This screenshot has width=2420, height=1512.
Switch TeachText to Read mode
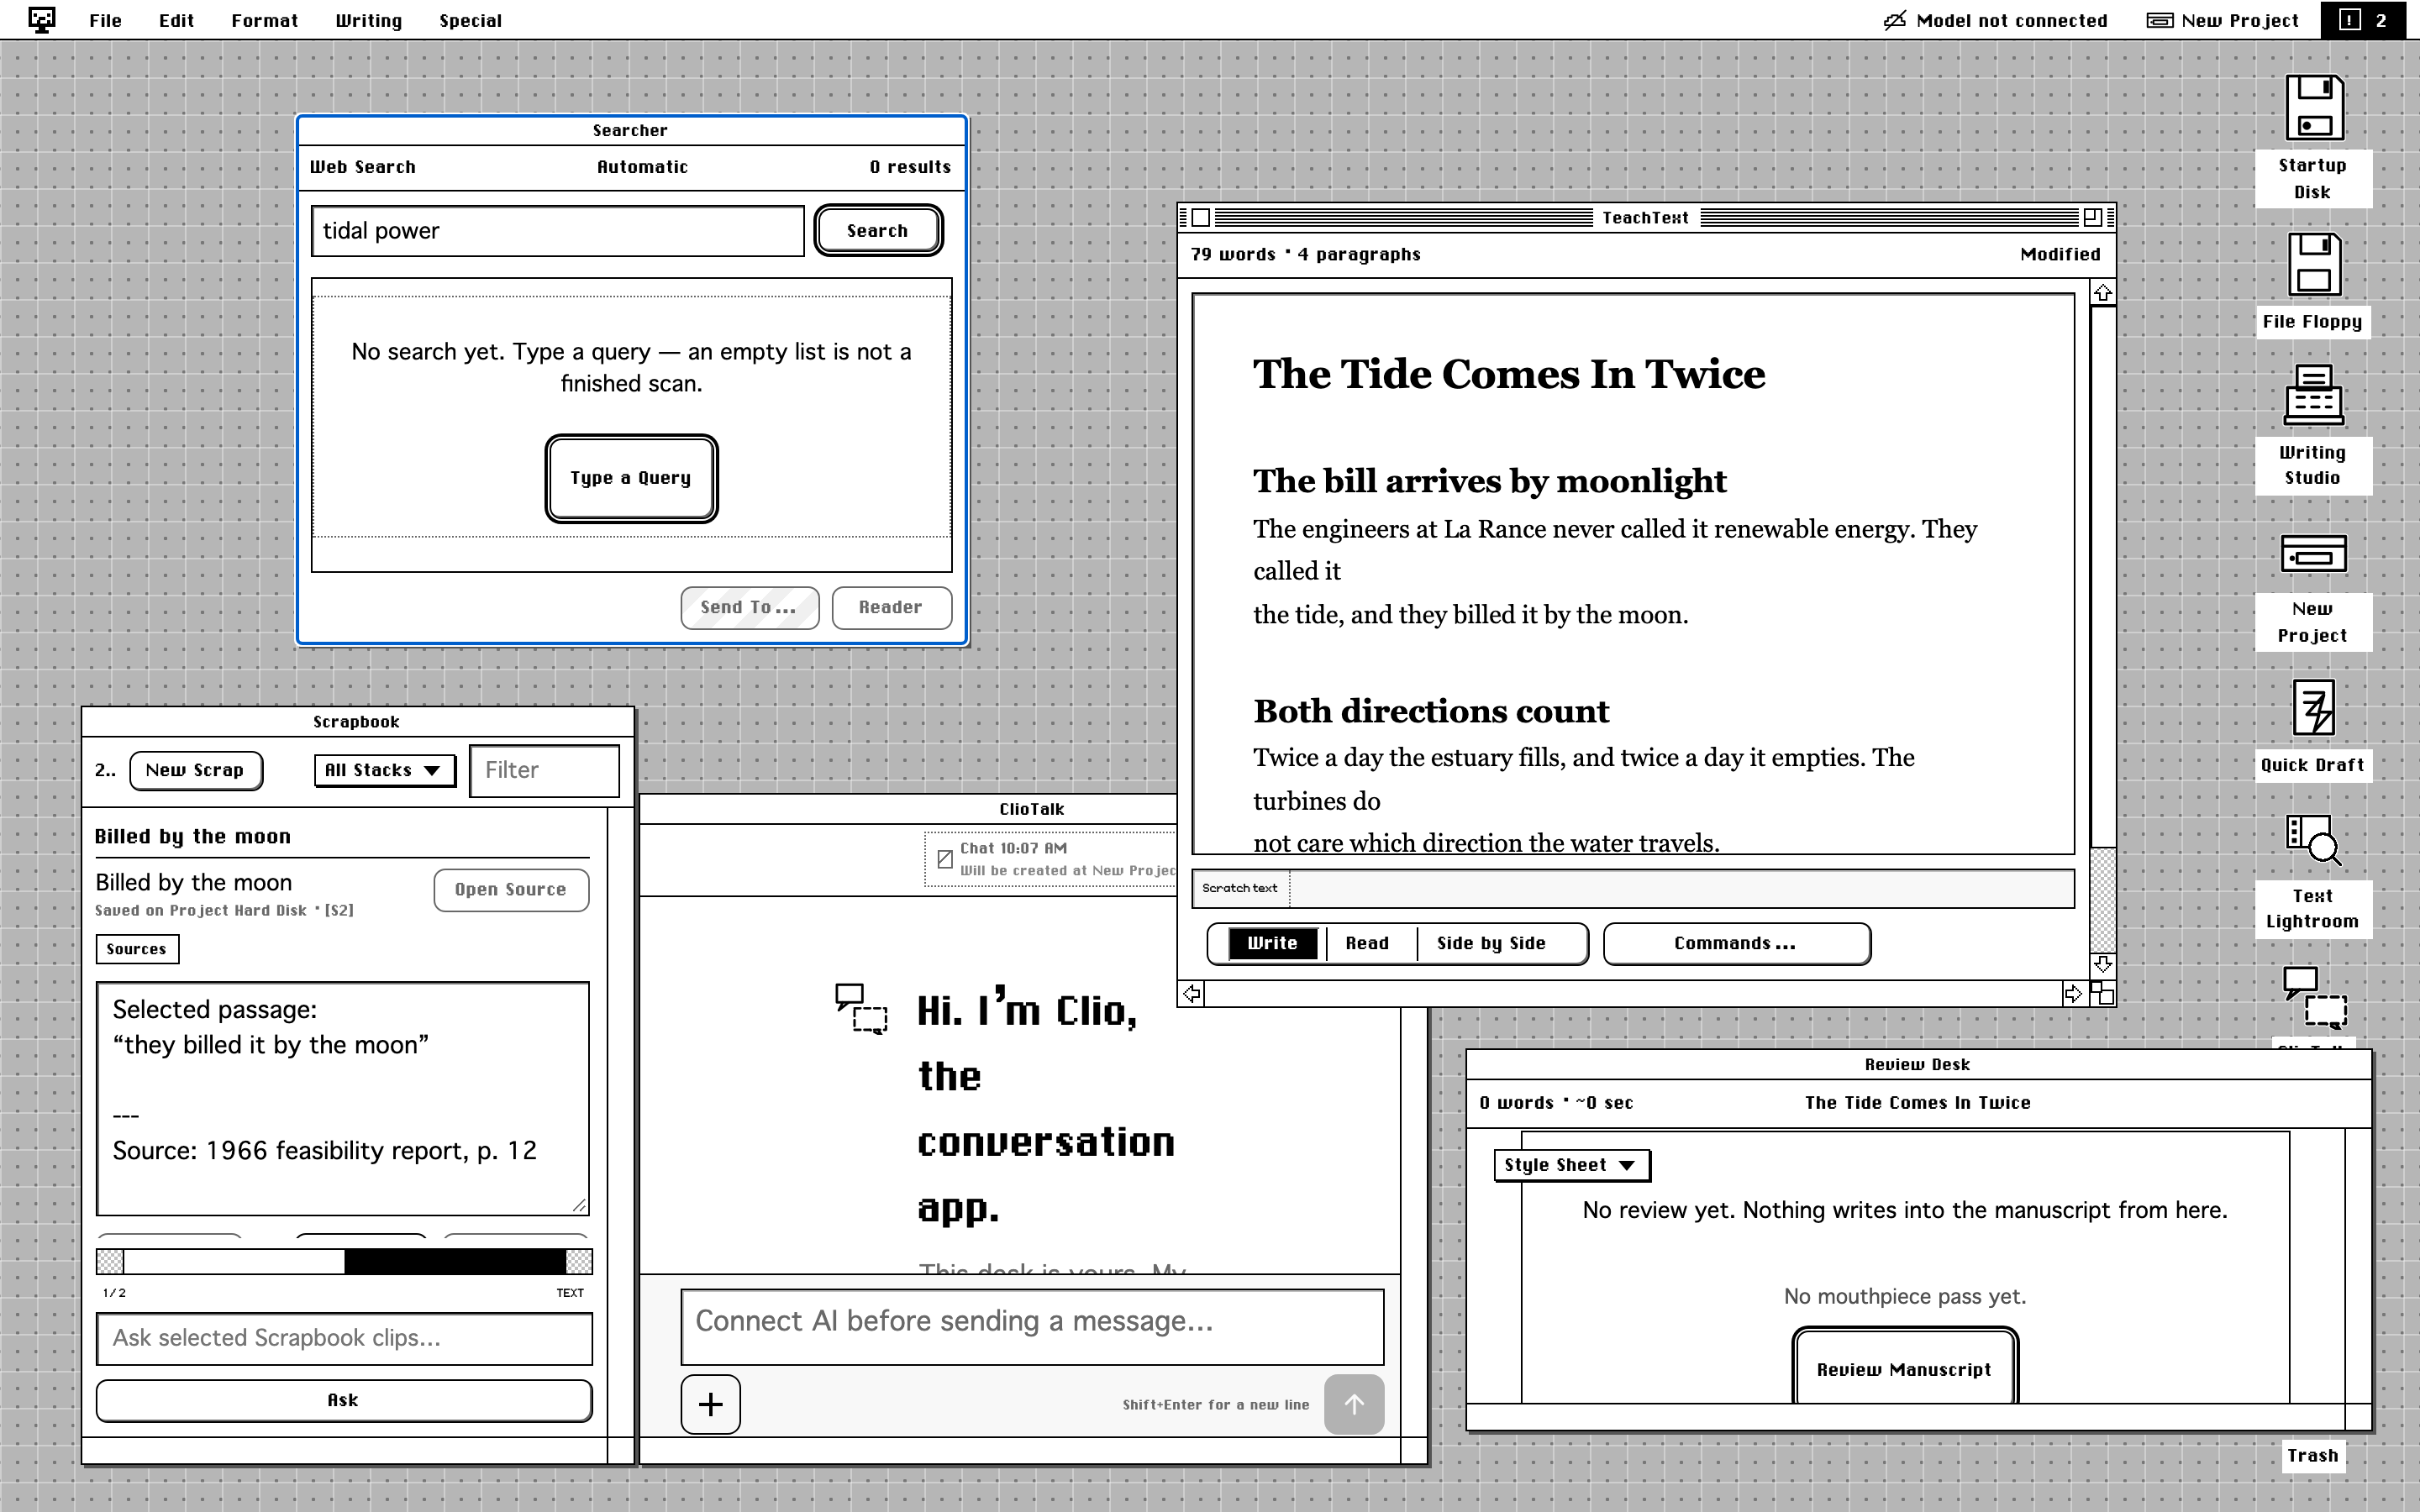pos(1367,943)
